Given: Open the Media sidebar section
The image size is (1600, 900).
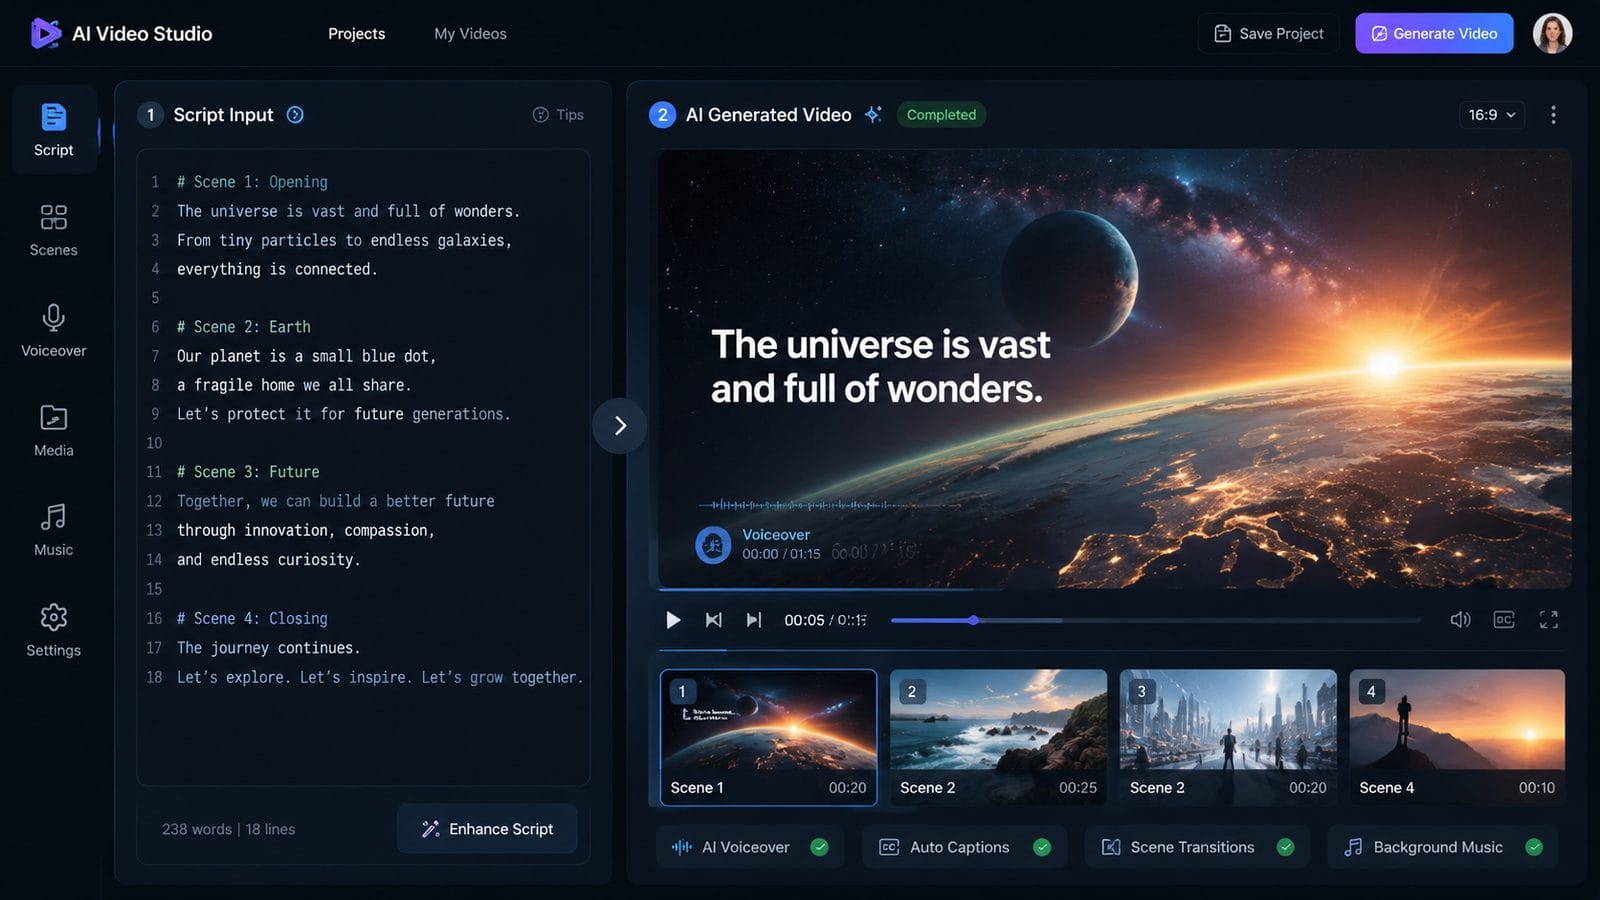Looking at the screenshot, I should 54,430.
